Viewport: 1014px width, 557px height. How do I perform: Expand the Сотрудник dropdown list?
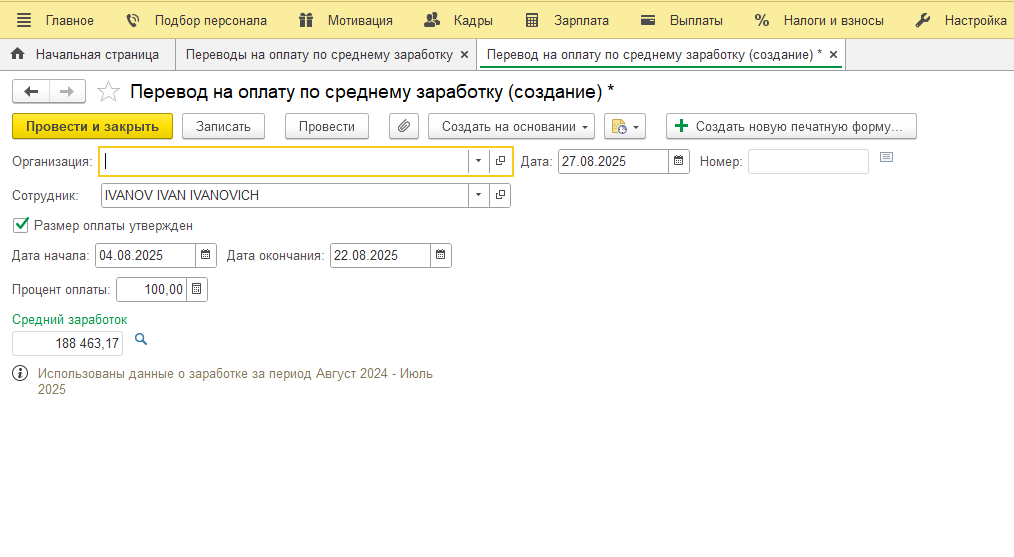point(478,195)
